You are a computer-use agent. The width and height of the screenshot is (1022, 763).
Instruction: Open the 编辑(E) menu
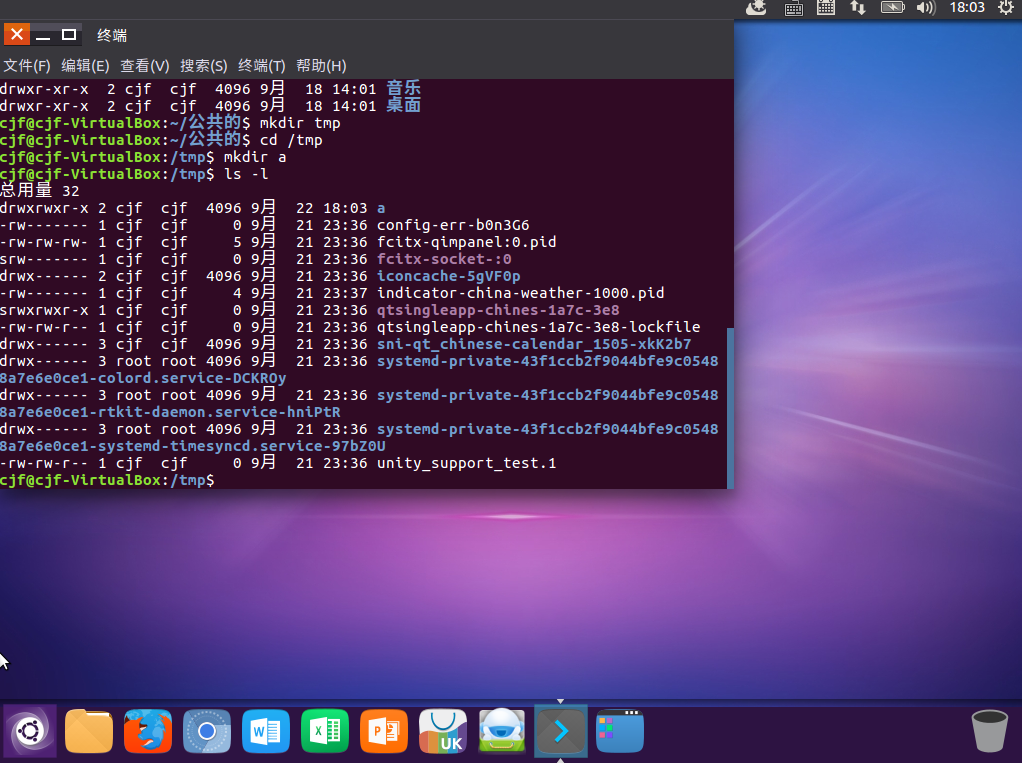tap(85, 66)
